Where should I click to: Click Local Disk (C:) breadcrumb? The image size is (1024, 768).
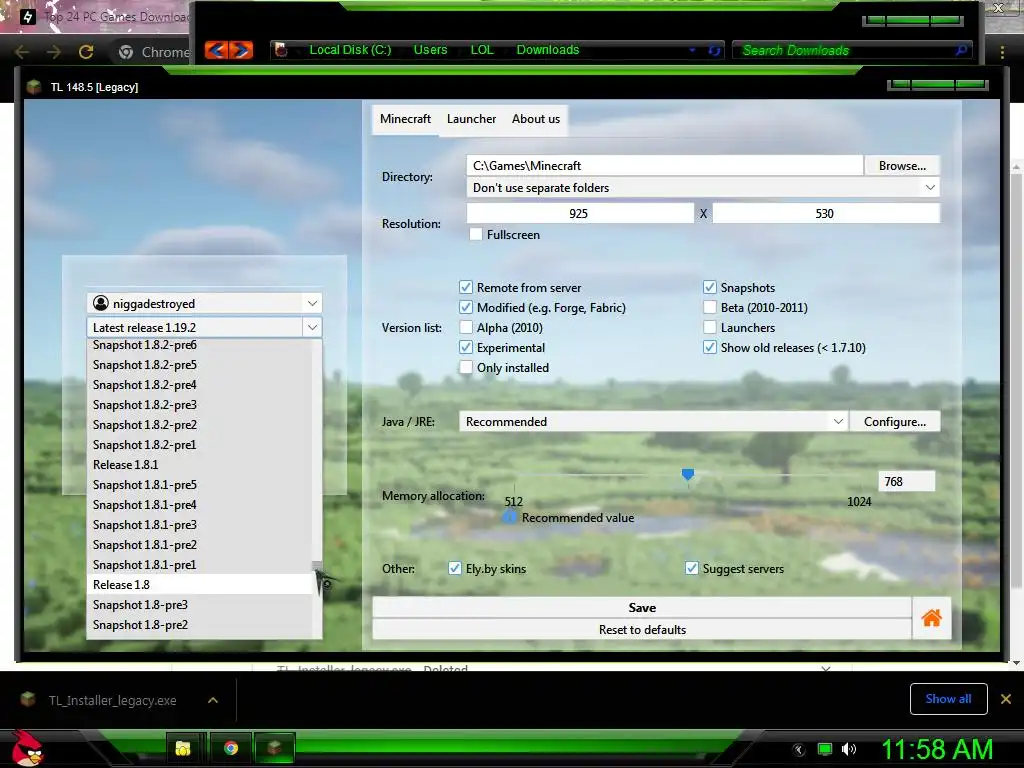[x=350, y=50]
